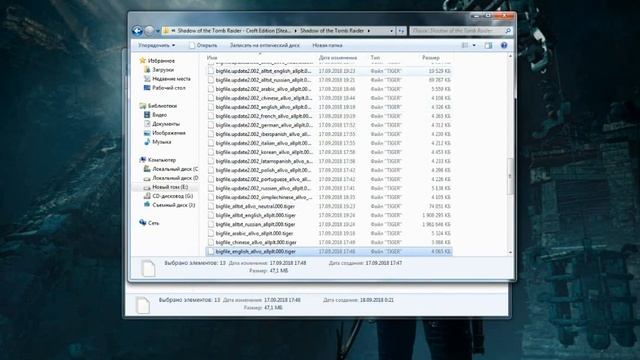640x360 pixels.
Task: Select file bigfile.update2.002_latamspanish_allvo
Action: point(329,161)
